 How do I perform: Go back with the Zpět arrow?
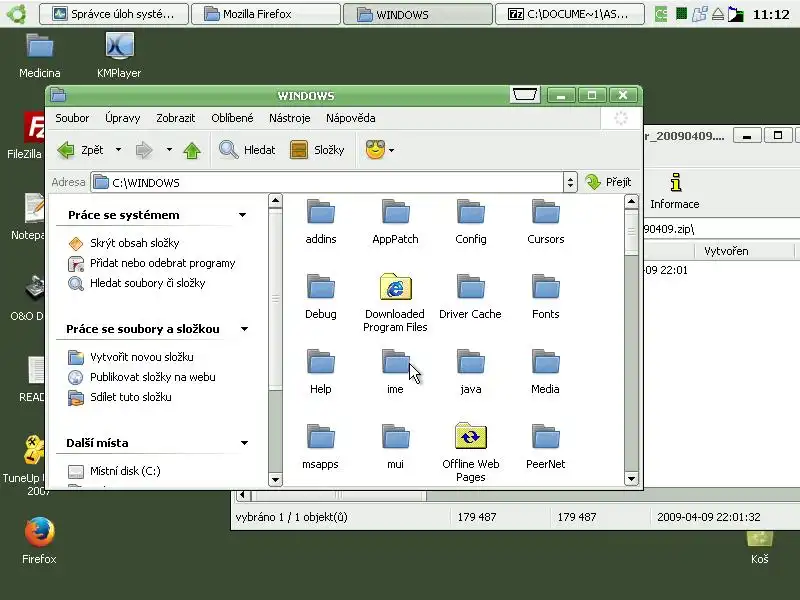coord(80,150)
